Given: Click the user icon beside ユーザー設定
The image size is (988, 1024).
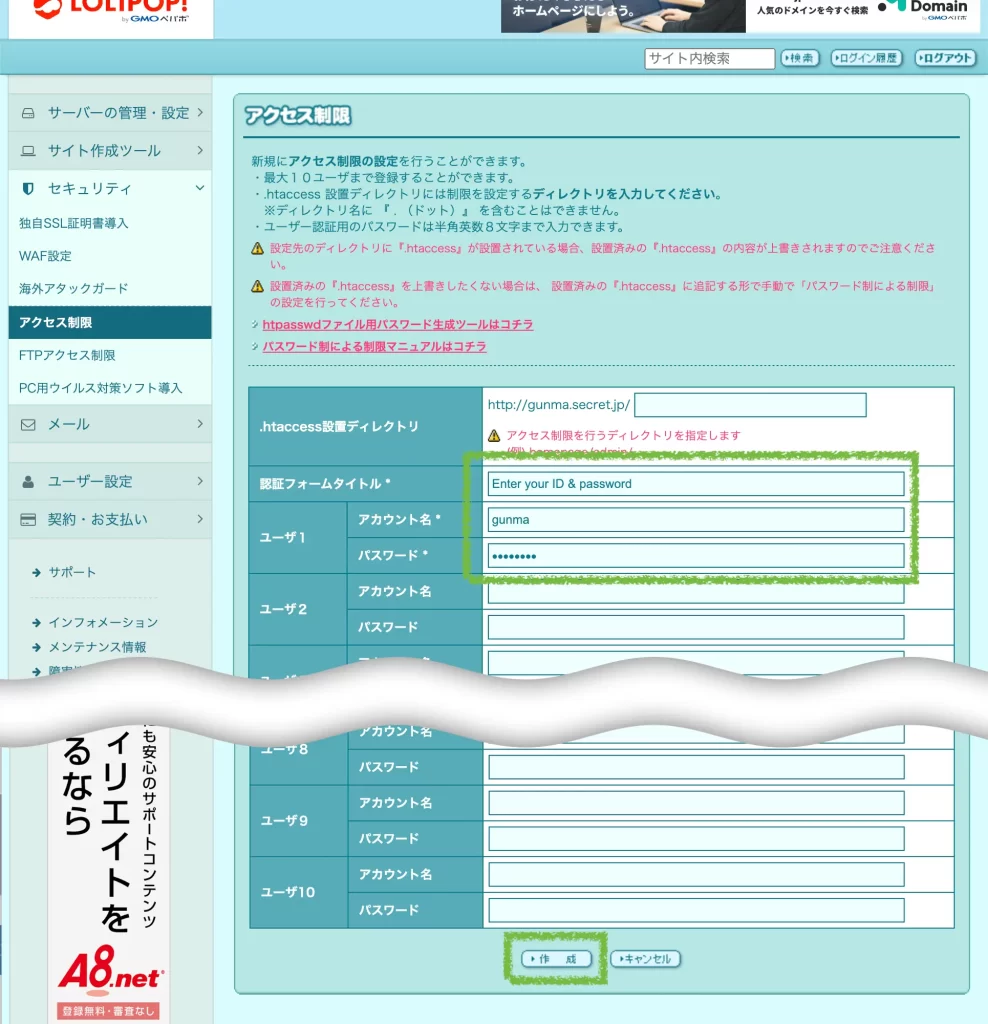Looking at the screenshot, I should [x=28, y=481].
